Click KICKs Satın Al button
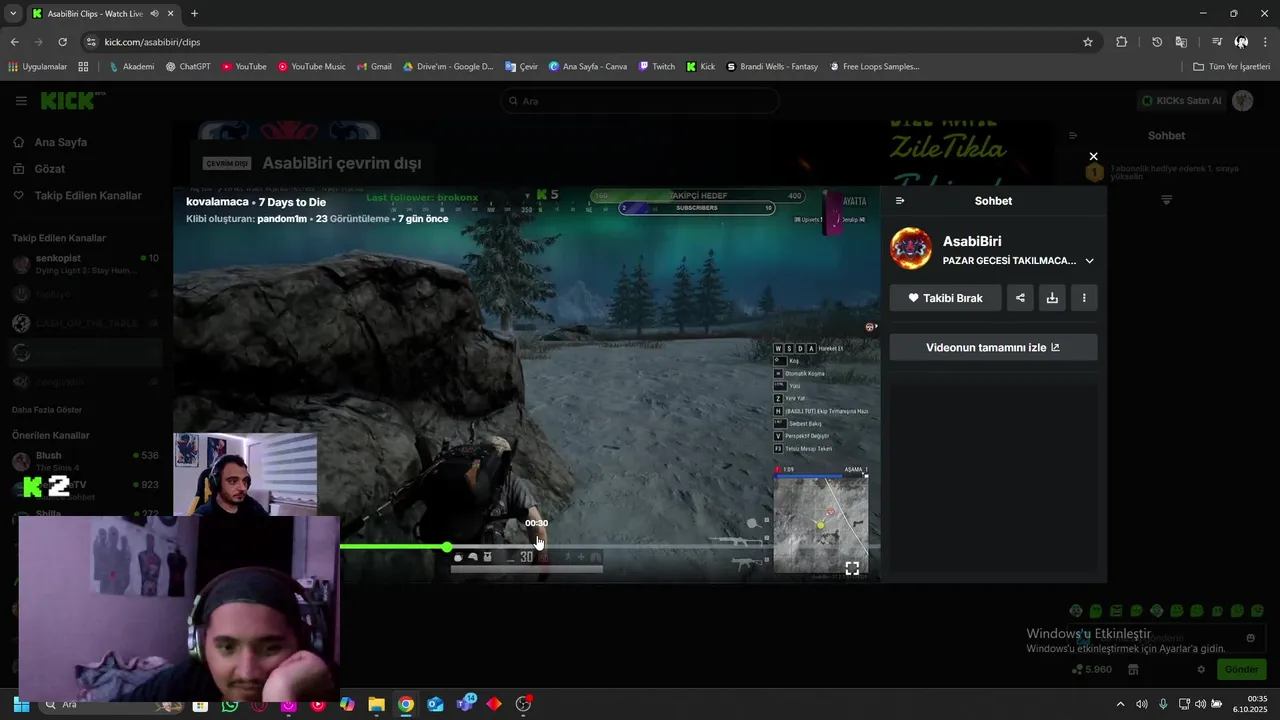1280x720 pixels. point(1182,101)
